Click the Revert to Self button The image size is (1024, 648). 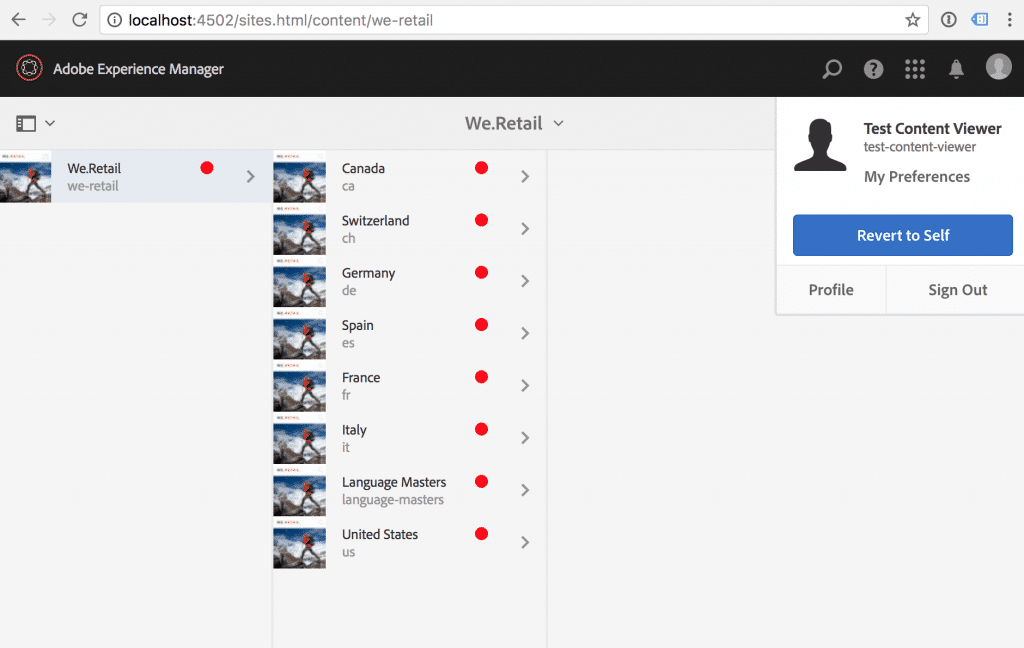tap(903, 235)
